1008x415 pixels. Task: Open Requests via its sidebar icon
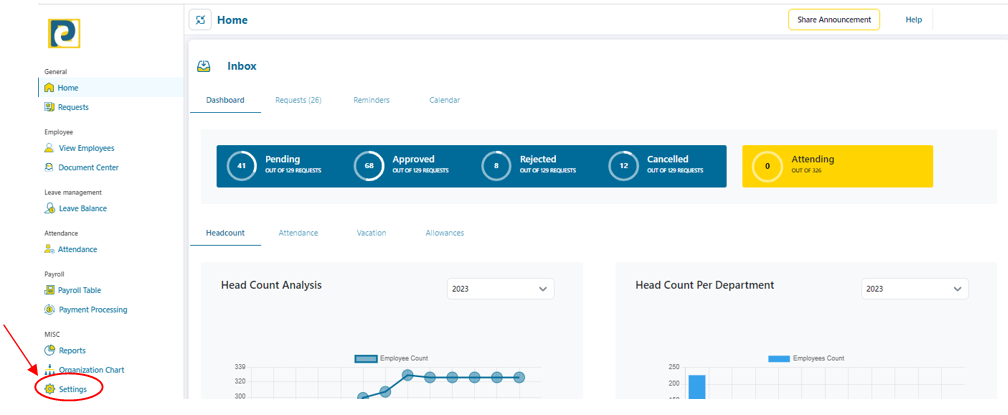tap(49, 107)
